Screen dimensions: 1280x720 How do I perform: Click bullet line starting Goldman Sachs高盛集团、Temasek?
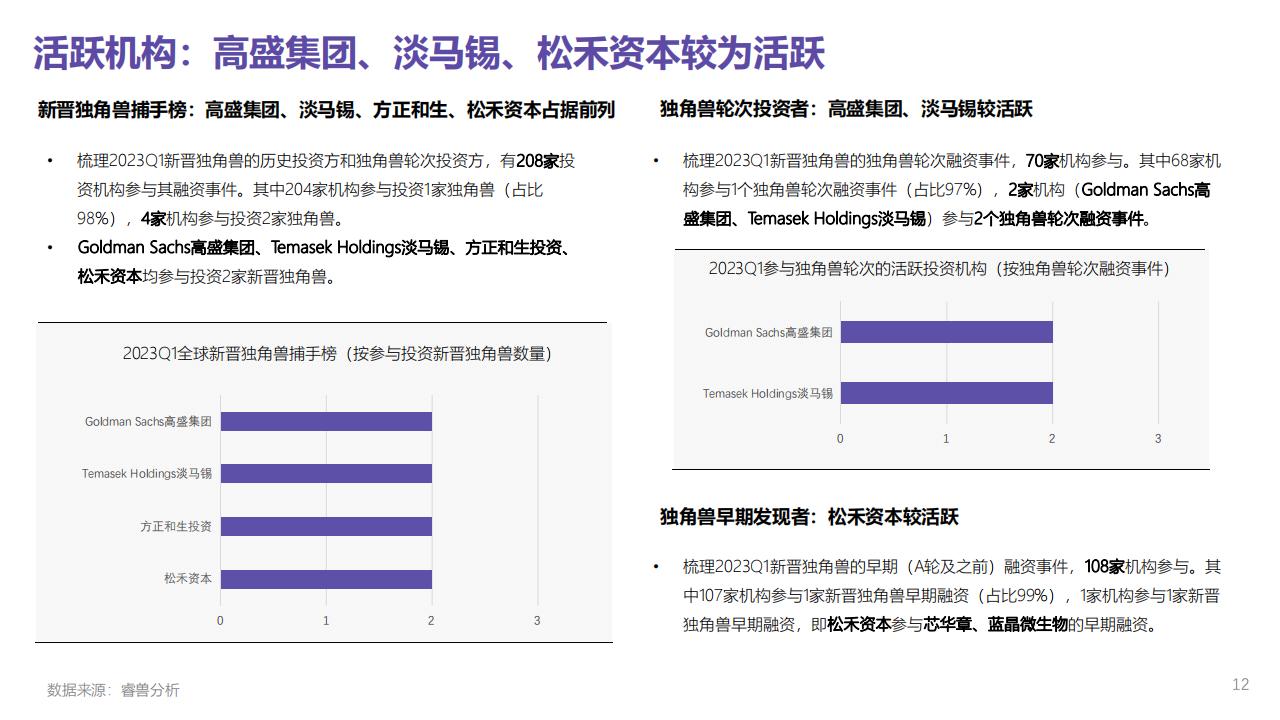[x=324, y=262]
